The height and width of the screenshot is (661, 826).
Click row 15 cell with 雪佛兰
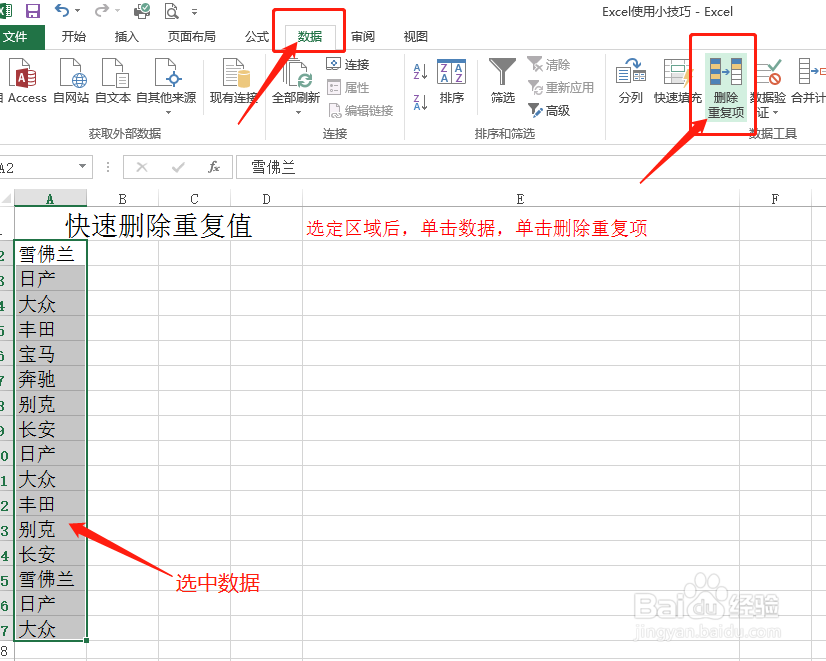click(x=50, y=578)
